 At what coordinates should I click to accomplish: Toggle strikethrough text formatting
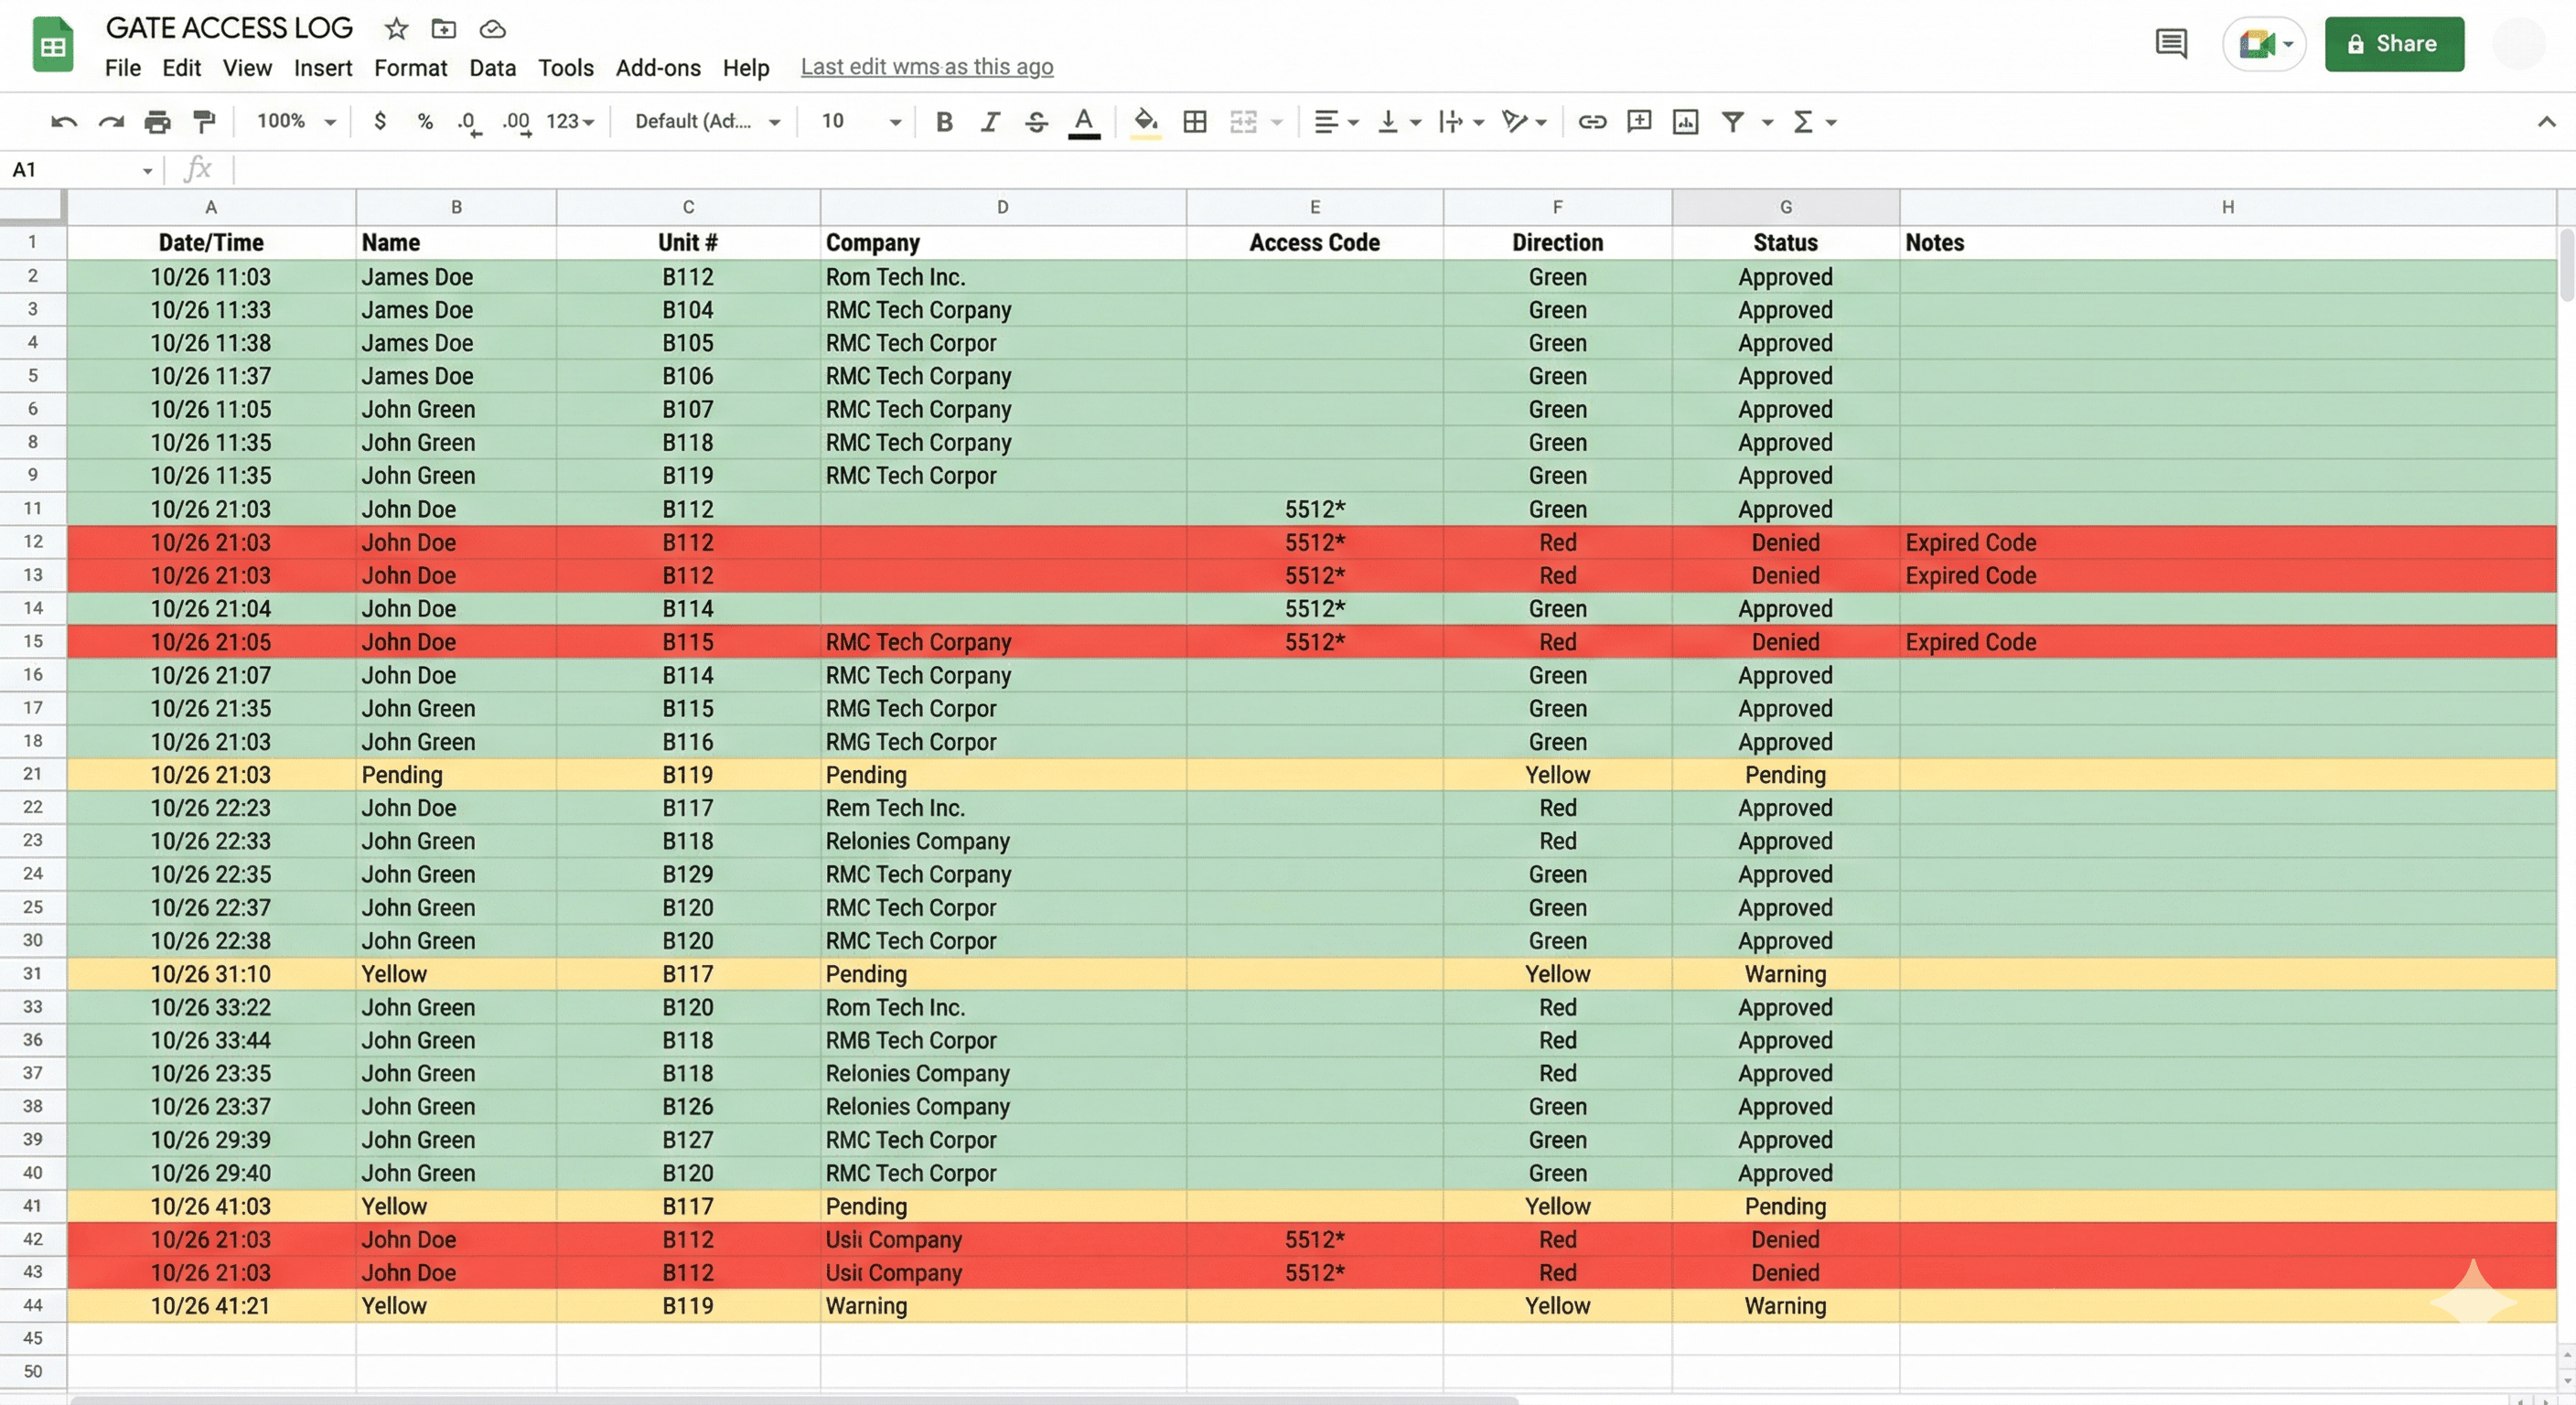coord(1036,122)
